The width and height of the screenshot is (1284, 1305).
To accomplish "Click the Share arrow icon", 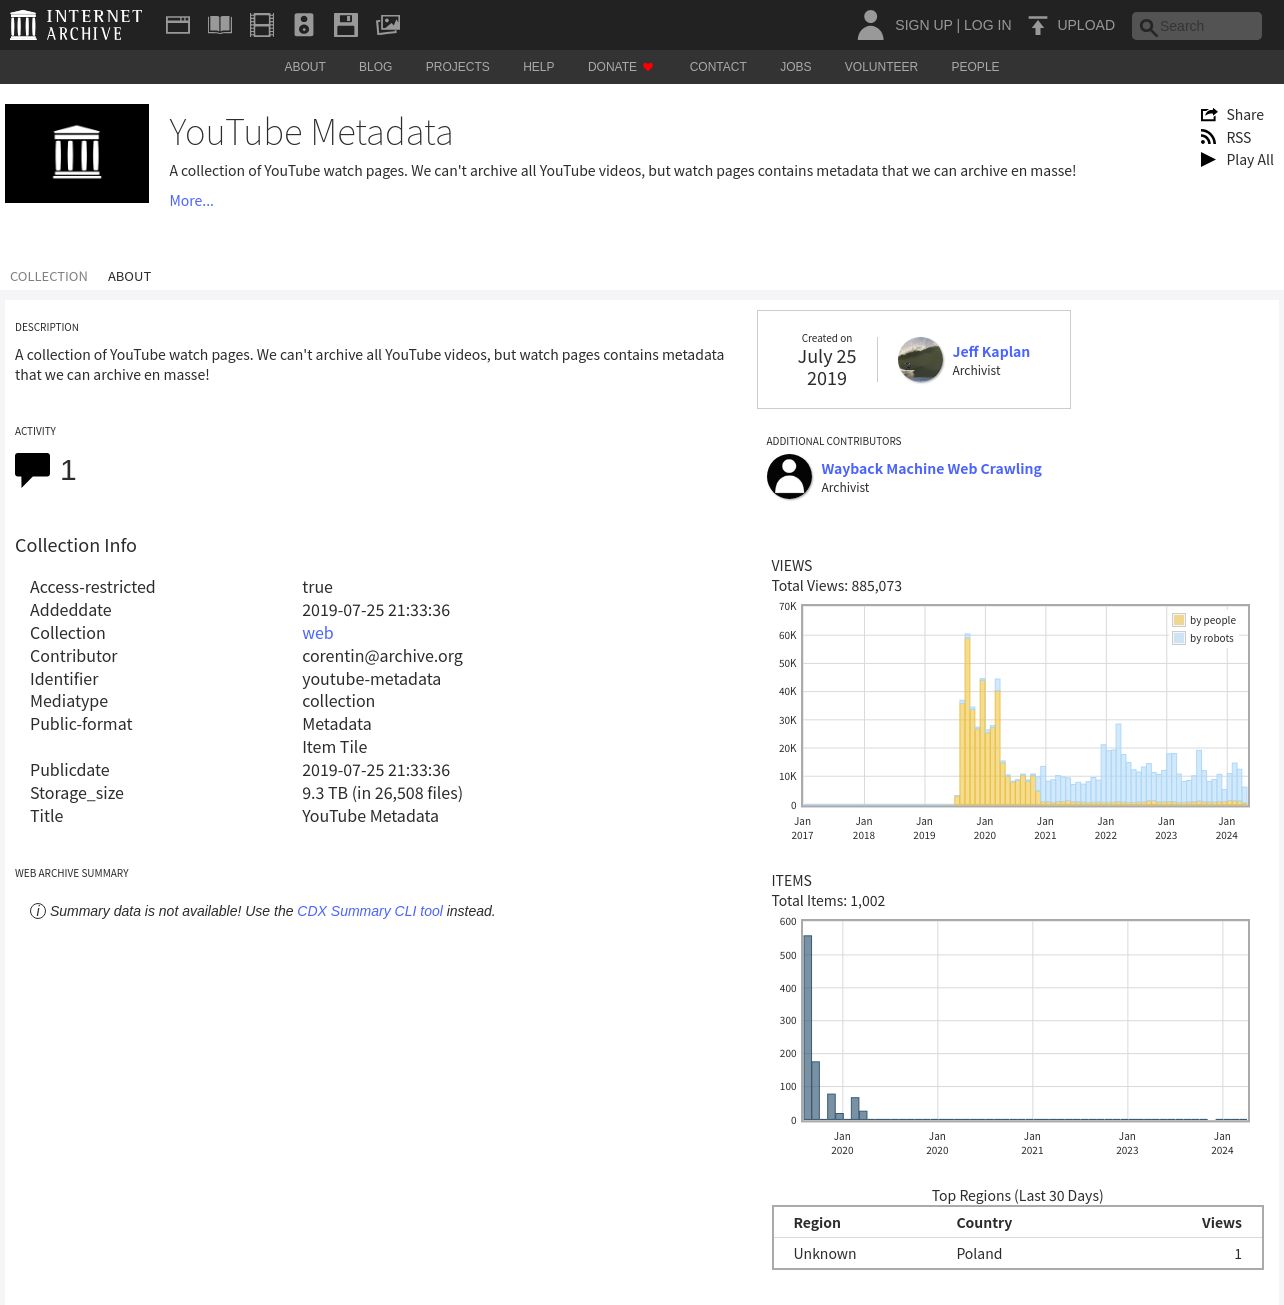I will [x=1209, y=114].
